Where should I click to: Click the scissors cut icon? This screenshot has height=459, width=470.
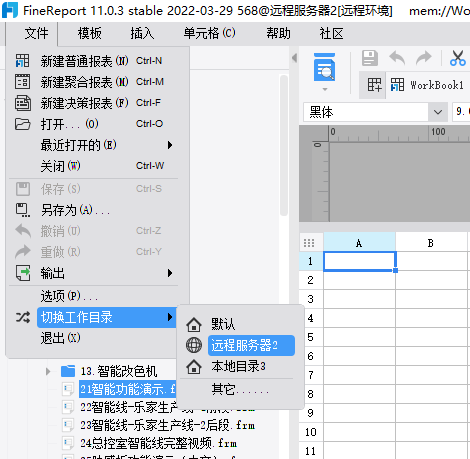[x=458, y=58]
